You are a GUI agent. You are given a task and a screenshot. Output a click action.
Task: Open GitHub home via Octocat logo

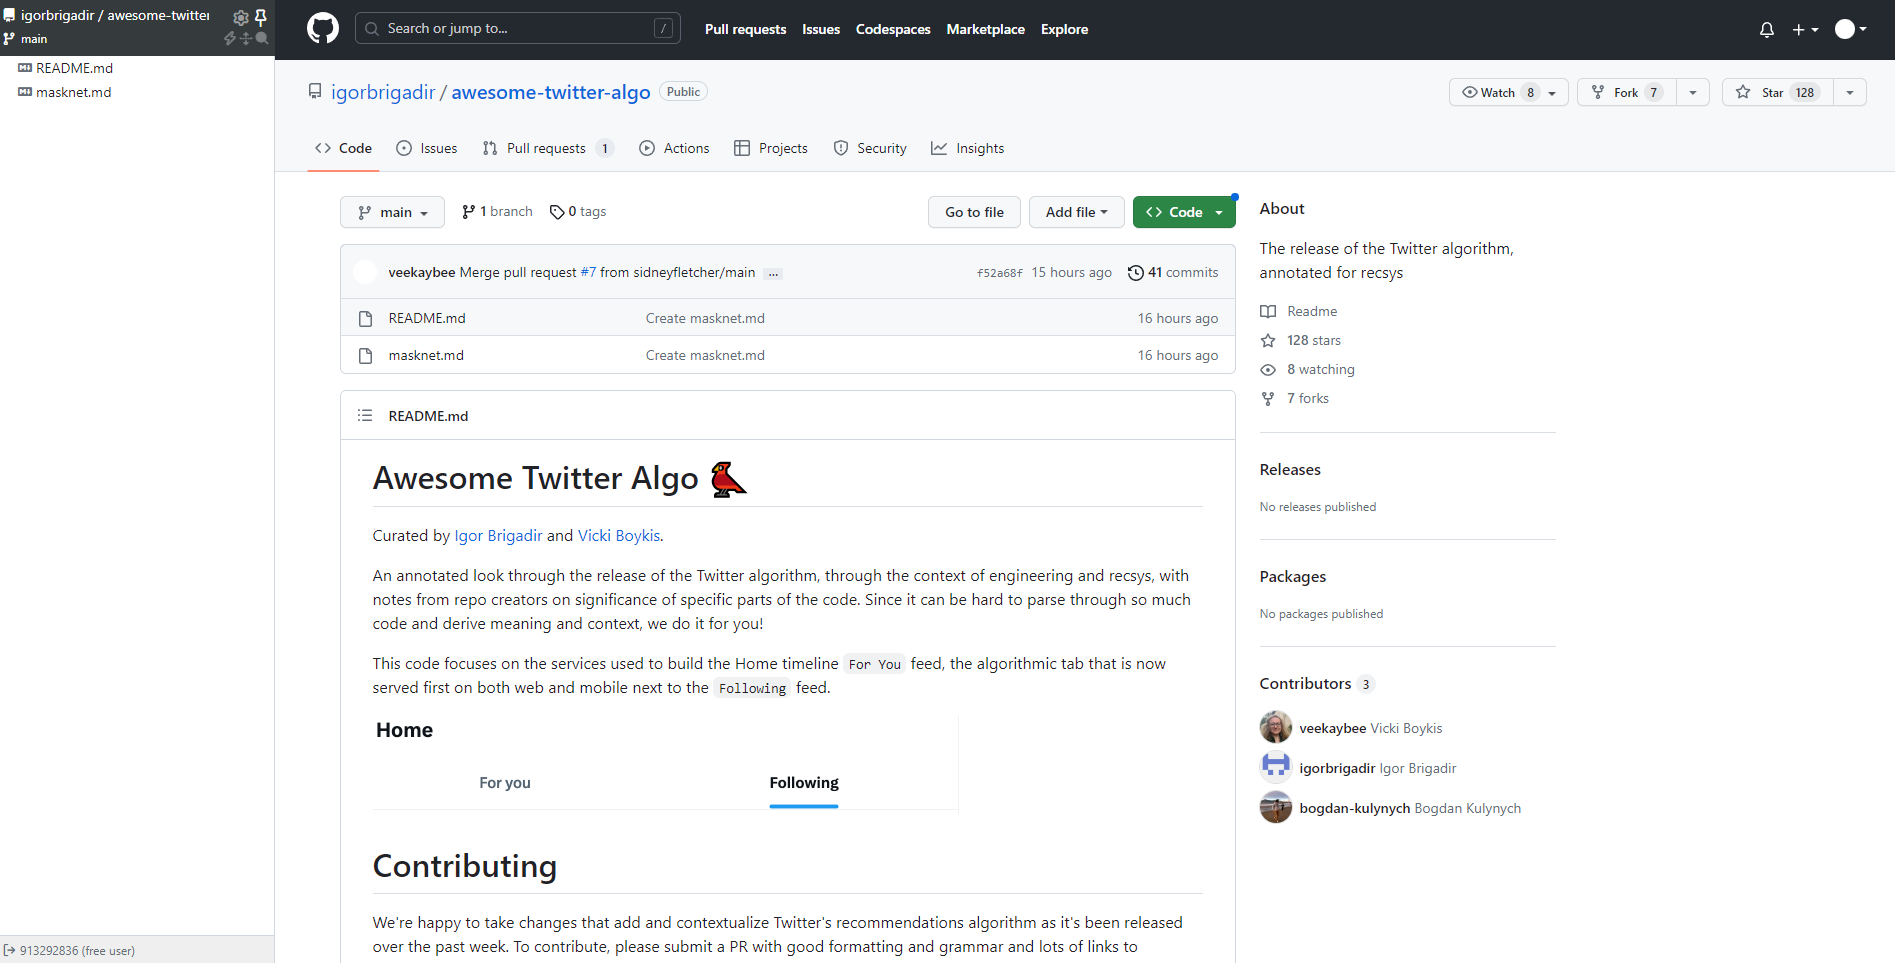[x=323, y=29]
